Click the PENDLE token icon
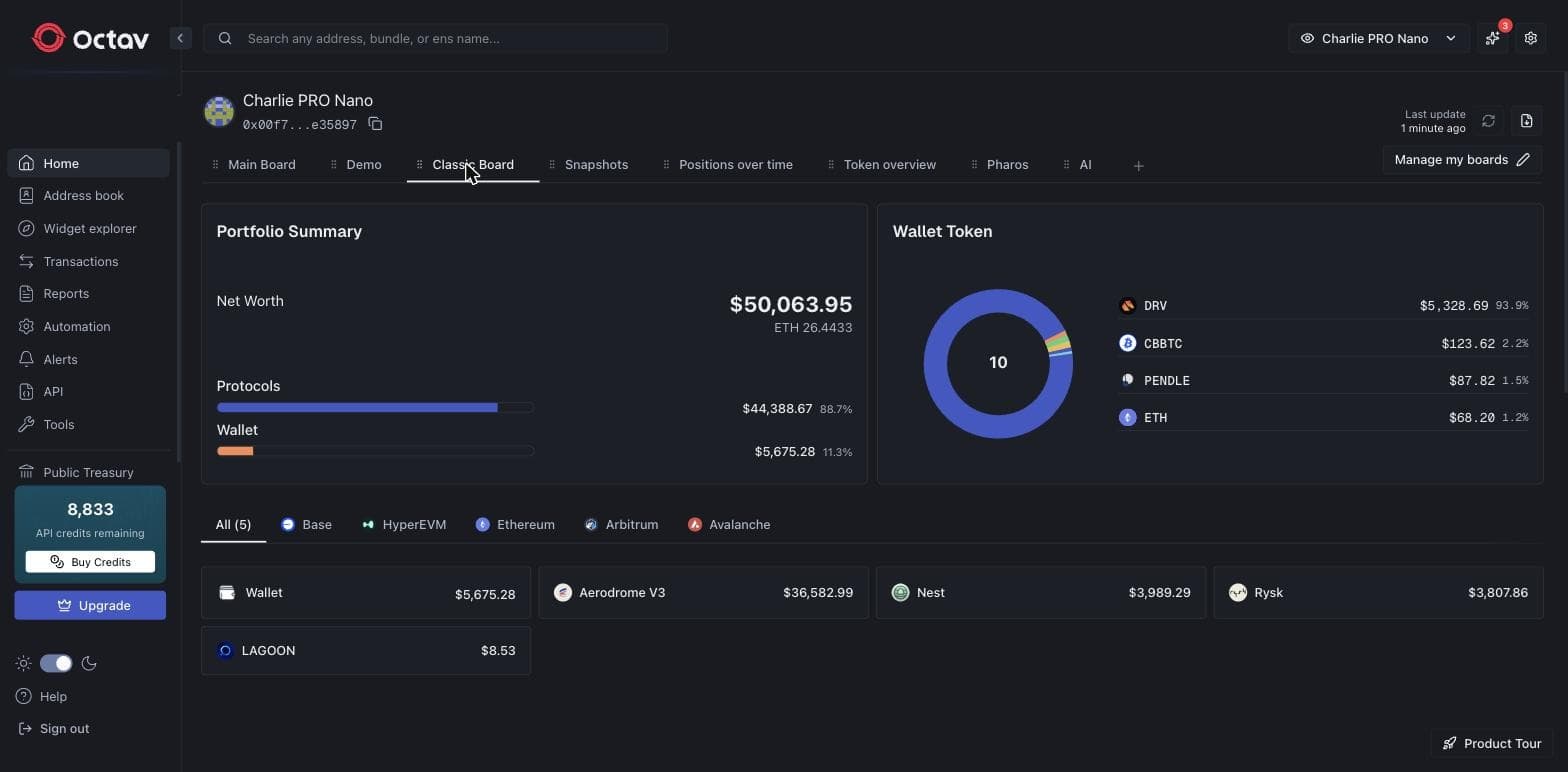The image size is (1568, 772). tap(1127, 380)
